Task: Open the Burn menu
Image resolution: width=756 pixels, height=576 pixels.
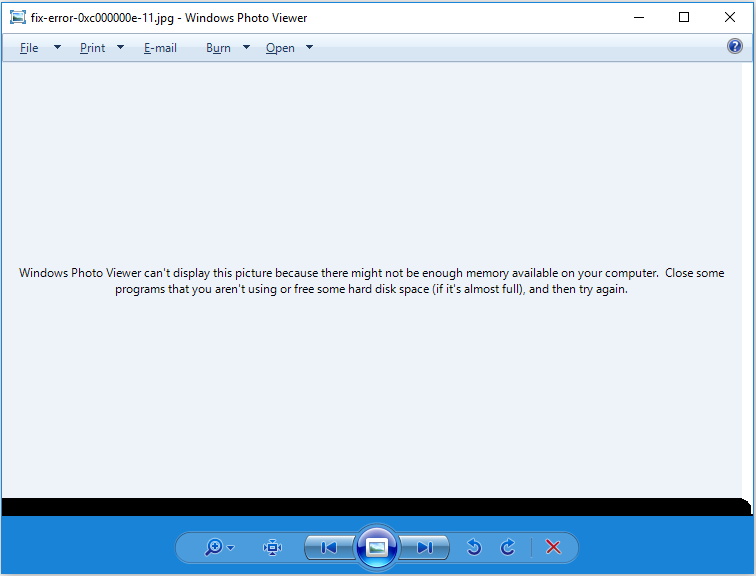Action: (218, 48)
